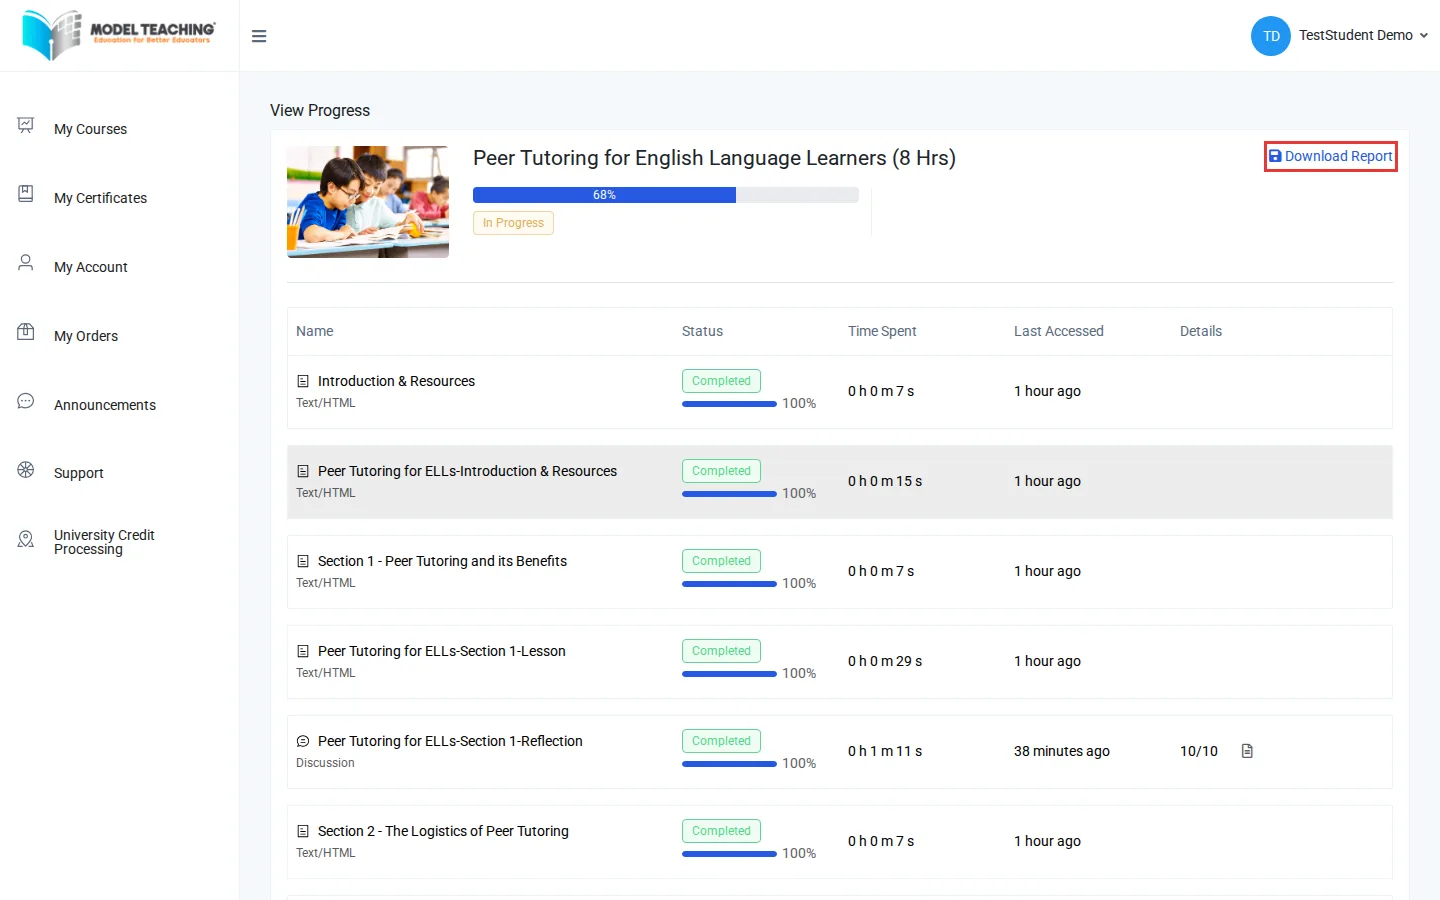Click the 68% course progress bar
The width and height of the screenshot is (1440, 900).
point(666,195)
